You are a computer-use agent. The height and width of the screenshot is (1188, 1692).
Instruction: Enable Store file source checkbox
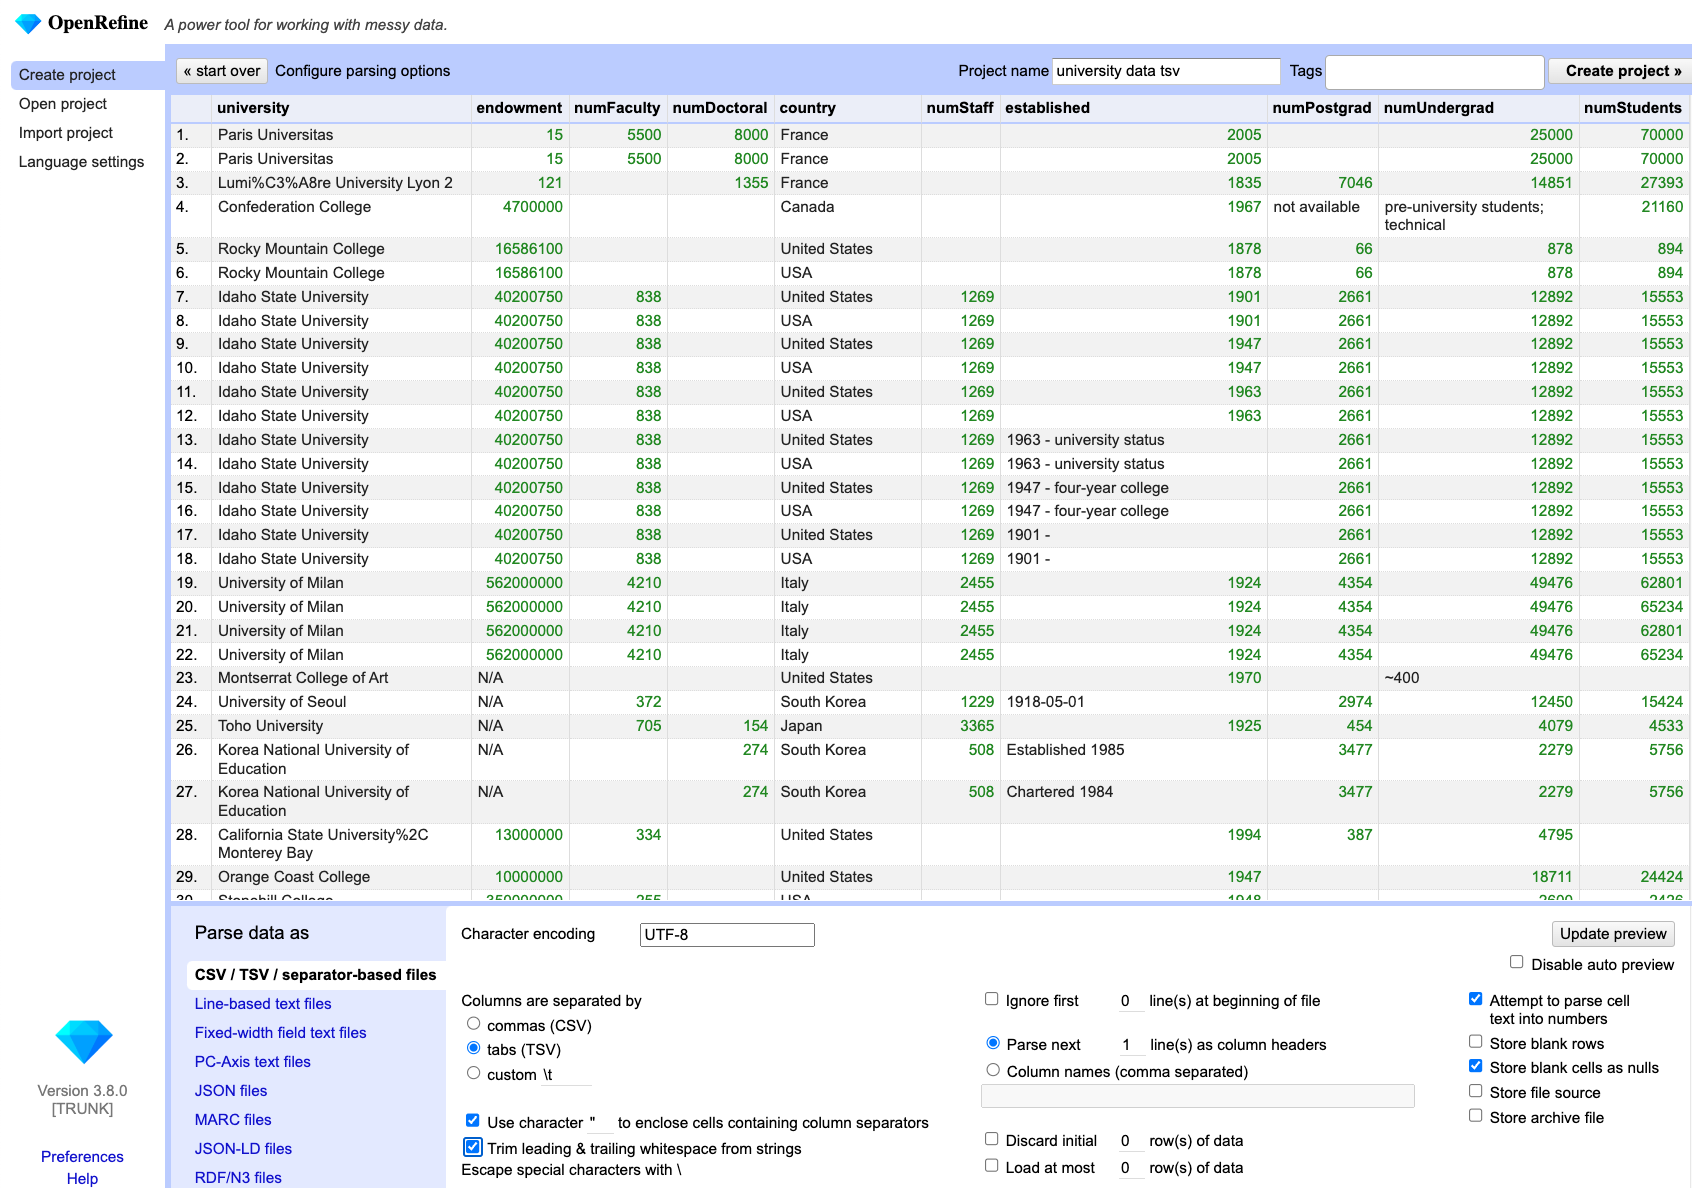(1475, 1091)
